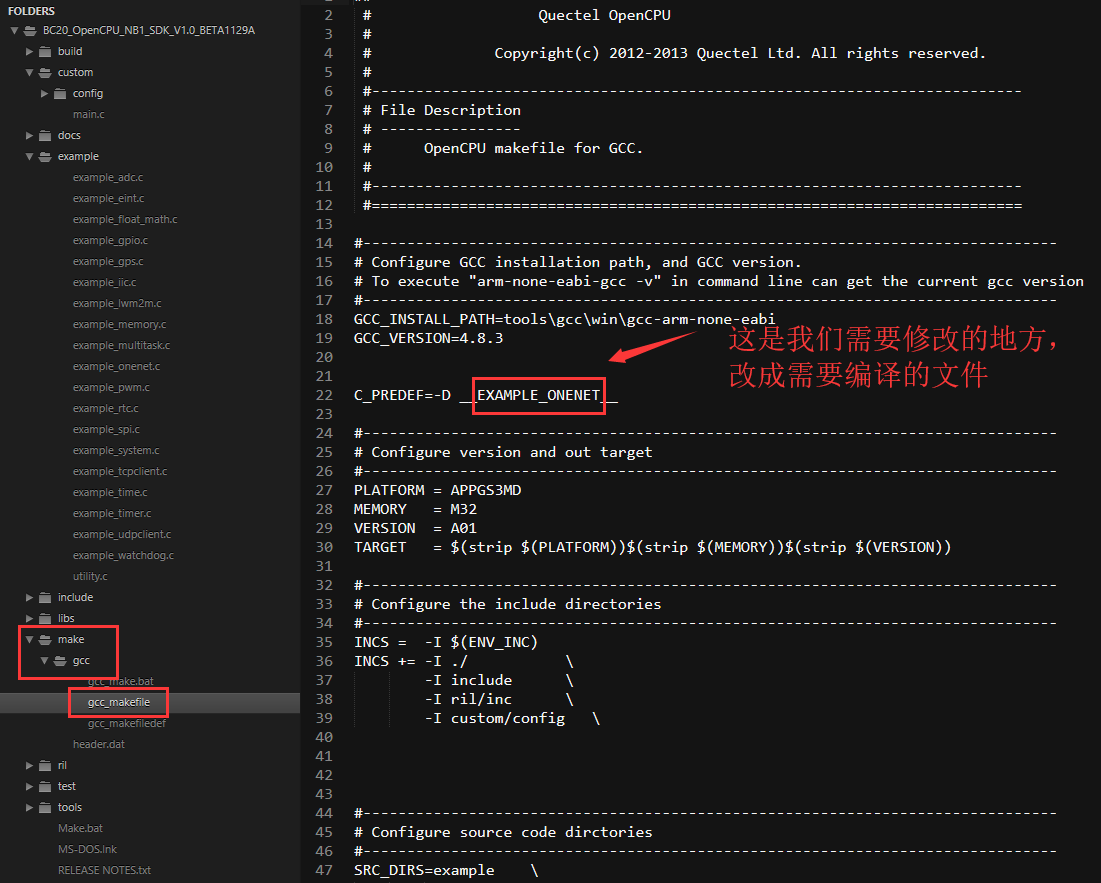1101x883 pixels.
Task: Click line number 22 in gutter
Action: (x=324, y=395)
